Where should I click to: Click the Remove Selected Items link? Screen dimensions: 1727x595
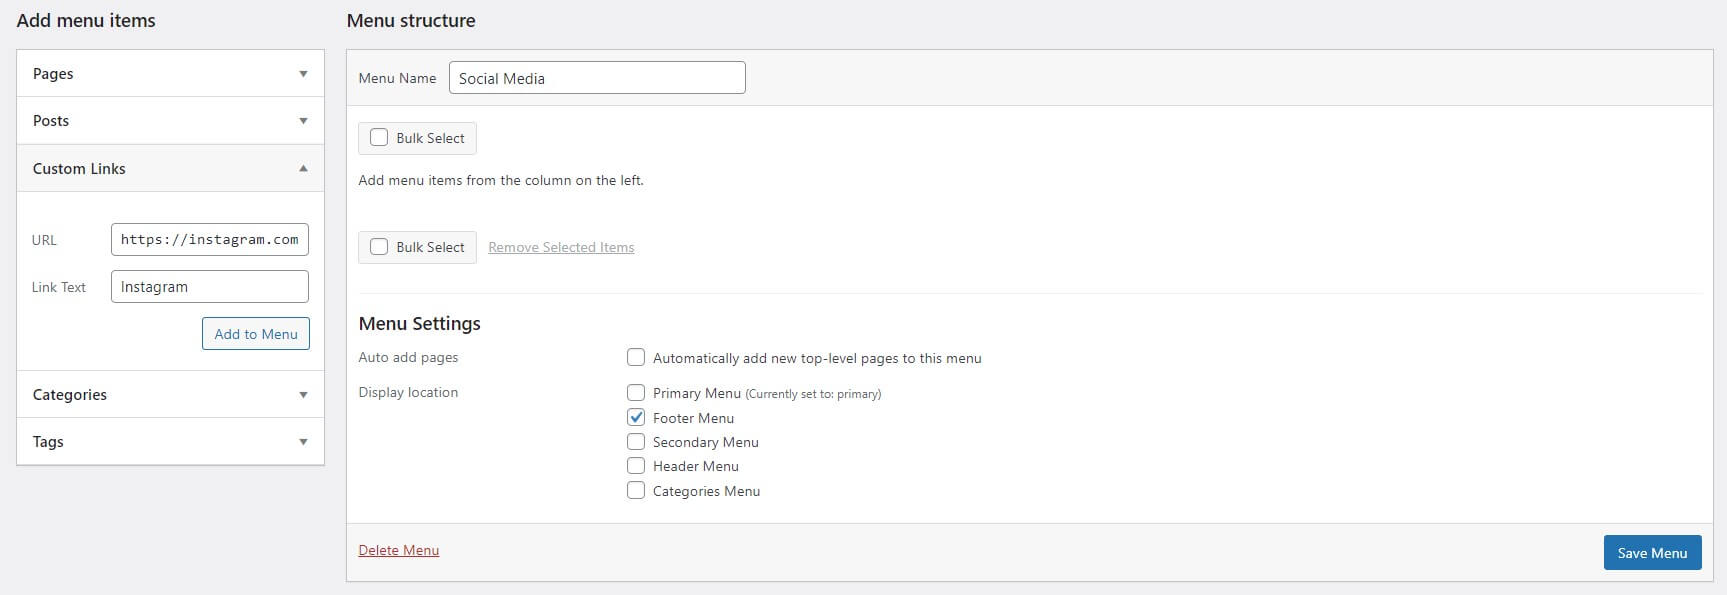click(561, 248)
